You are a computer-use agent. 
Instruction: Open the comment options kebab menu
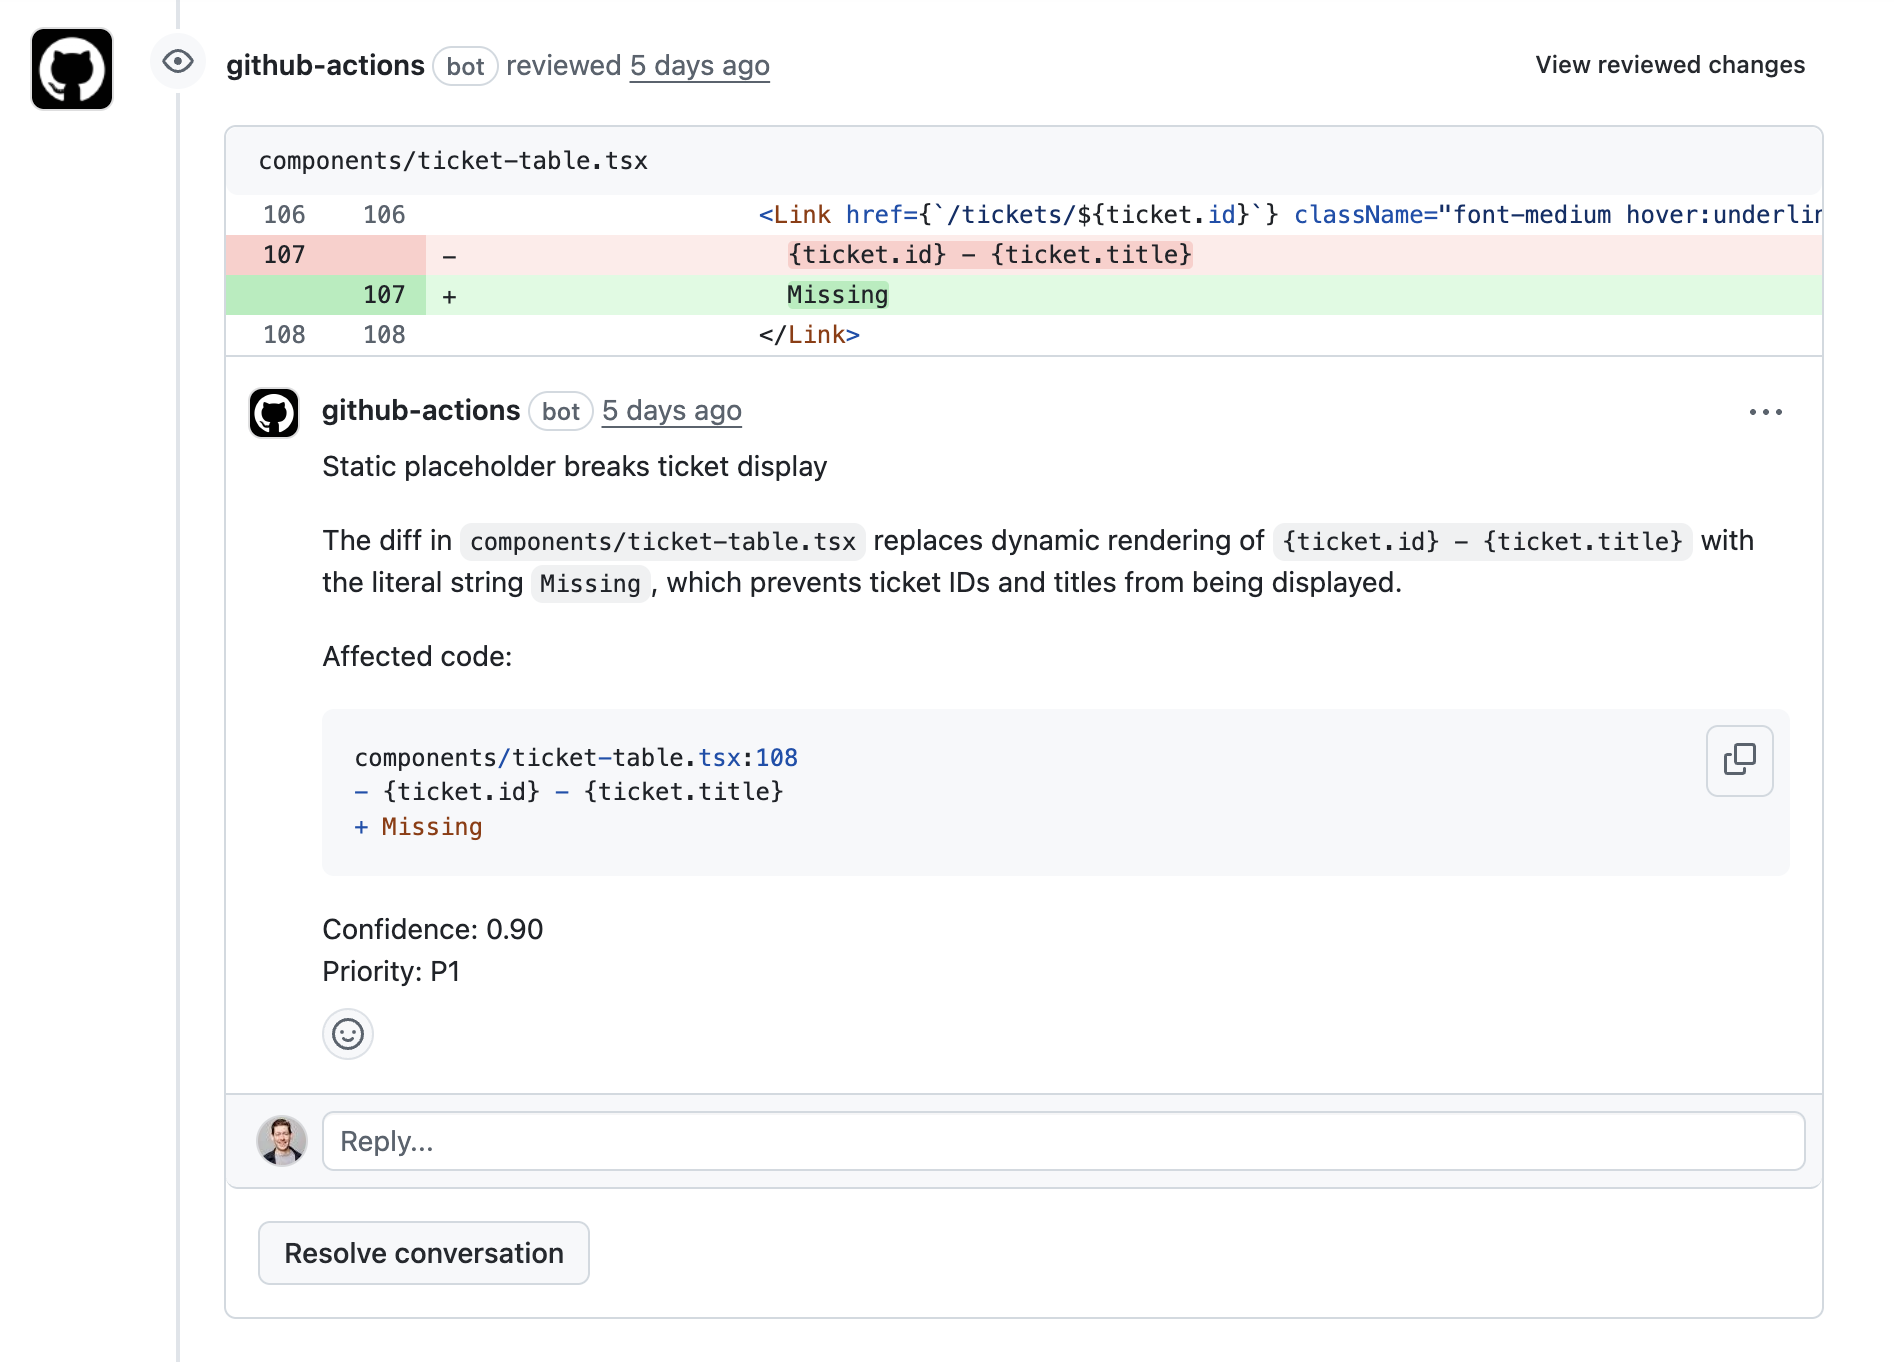pos(1766,411)
